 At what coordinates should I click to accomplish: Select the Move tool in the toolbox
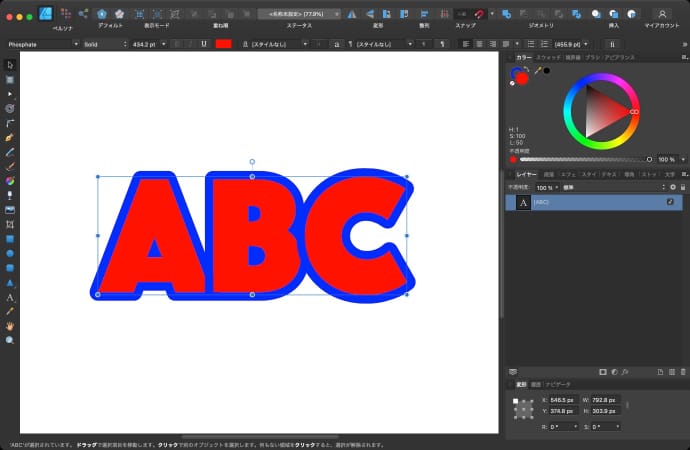10,65
